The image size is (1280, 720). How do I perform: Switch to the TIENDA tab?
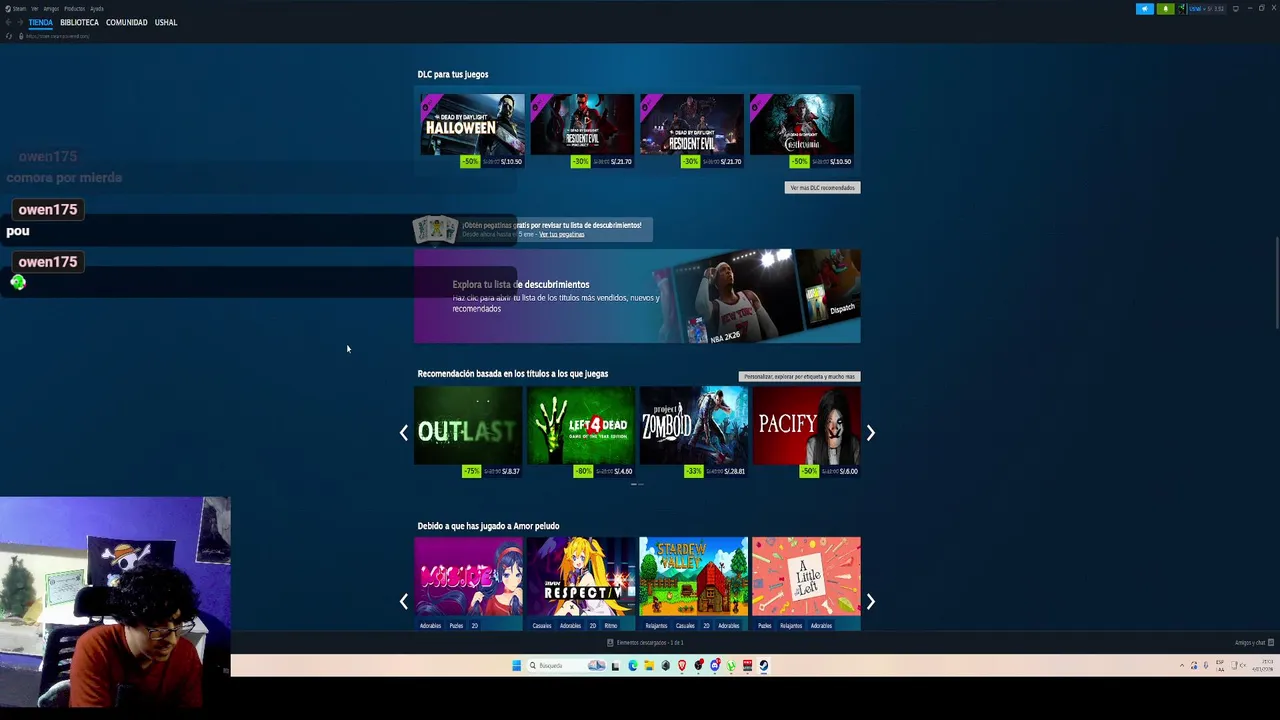tap(41, 22)
